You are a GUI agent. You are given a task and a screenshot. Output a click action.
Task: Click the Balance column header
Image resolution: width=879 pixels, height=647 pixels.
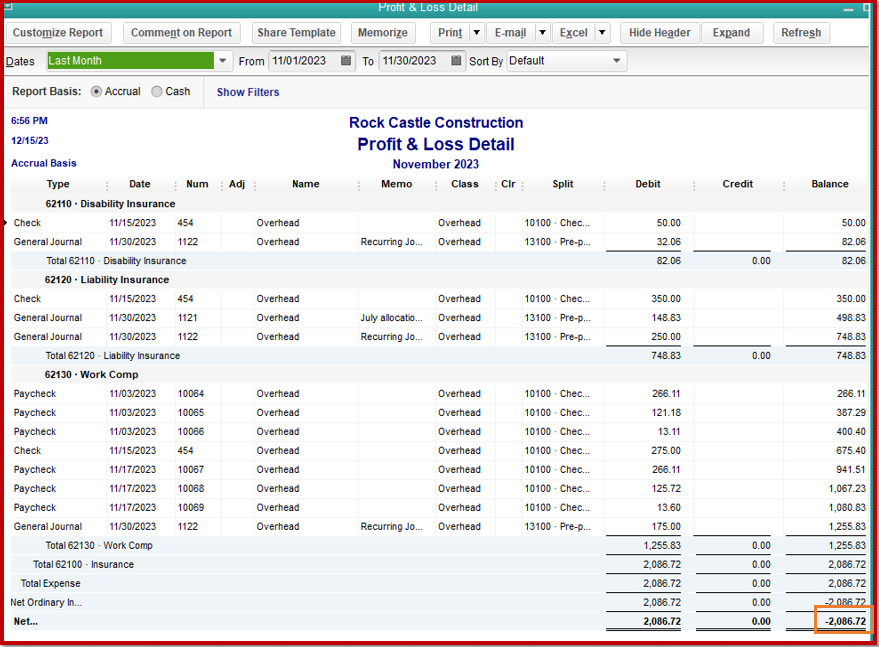(x=829, y=184)
